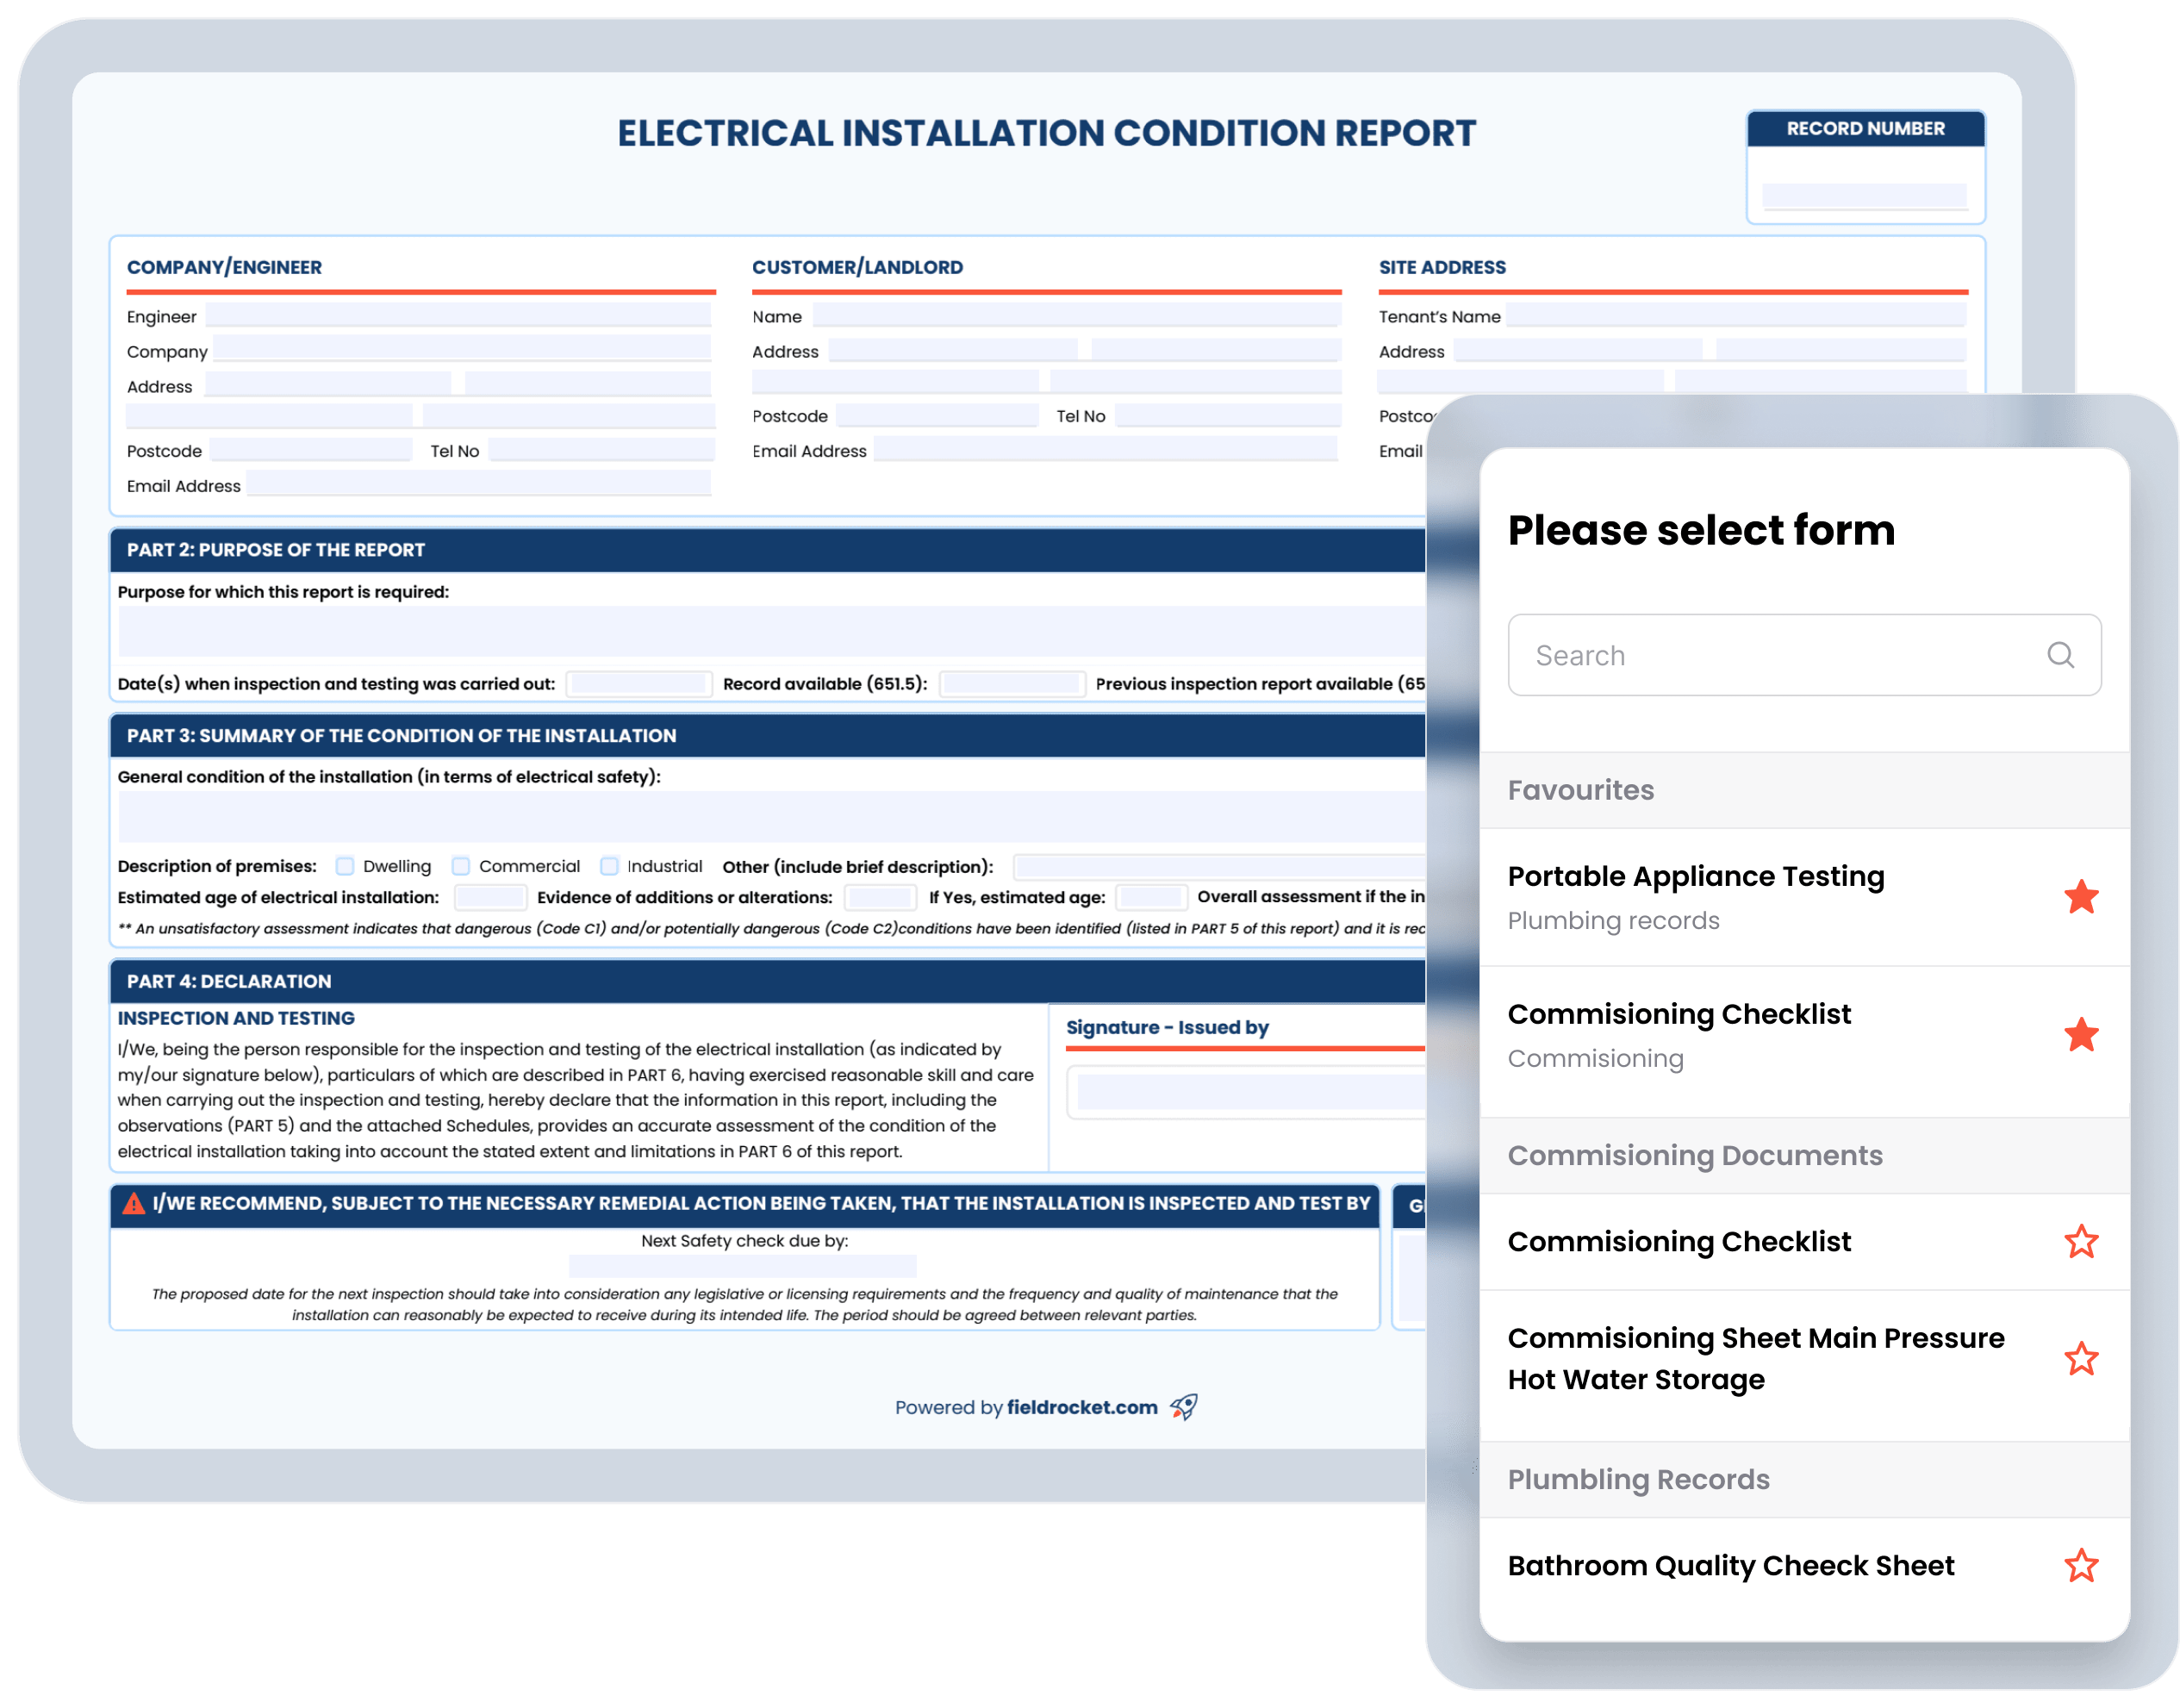Image resolution: width=2180 pixels, height=1708 pixels.
Task: Click the Company field under Company/Engineer
Action: click(462, 349)
